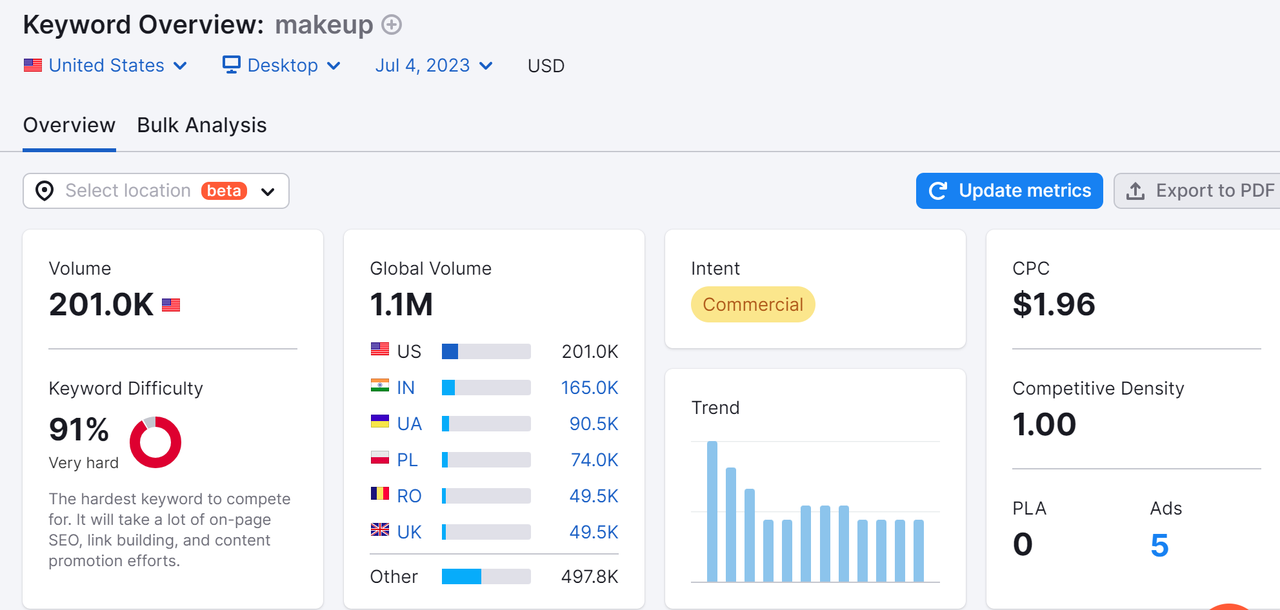Click the tallest bar in Trend chart

pyautogui.click(x=712, y=511)
